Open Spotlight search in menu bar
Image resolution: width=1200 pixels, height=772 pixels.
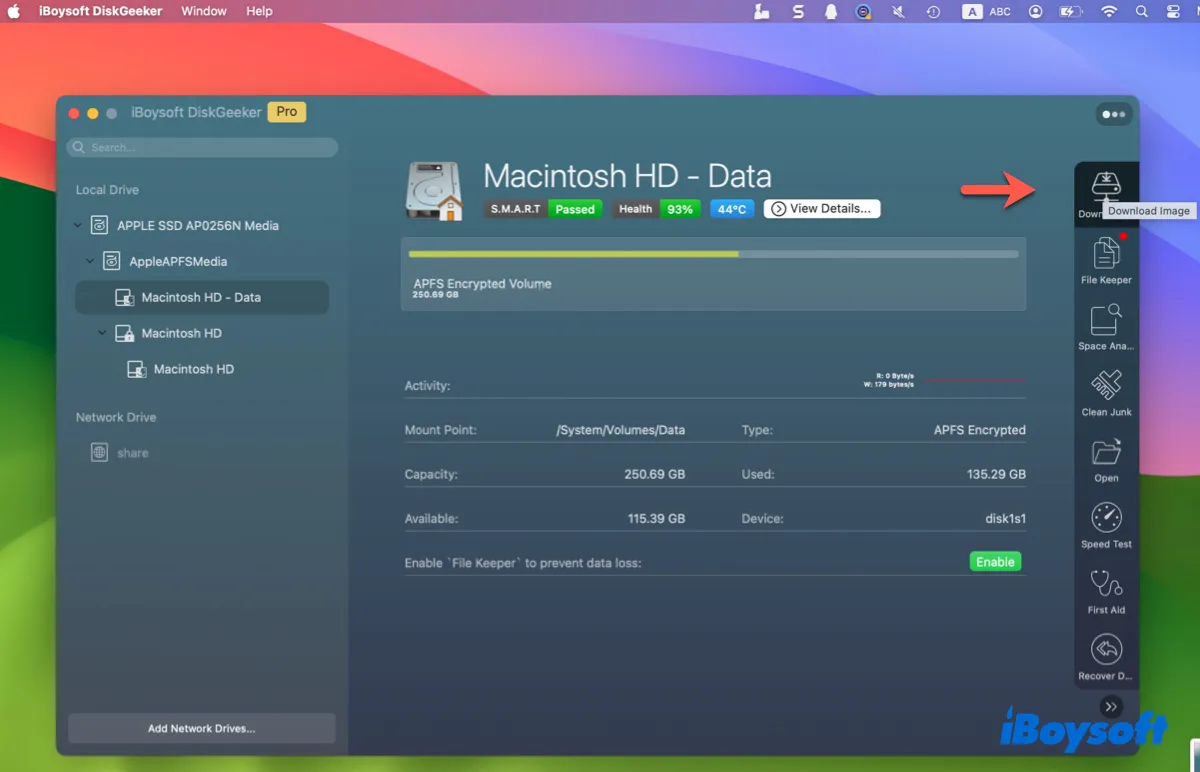coord(1141,11)
